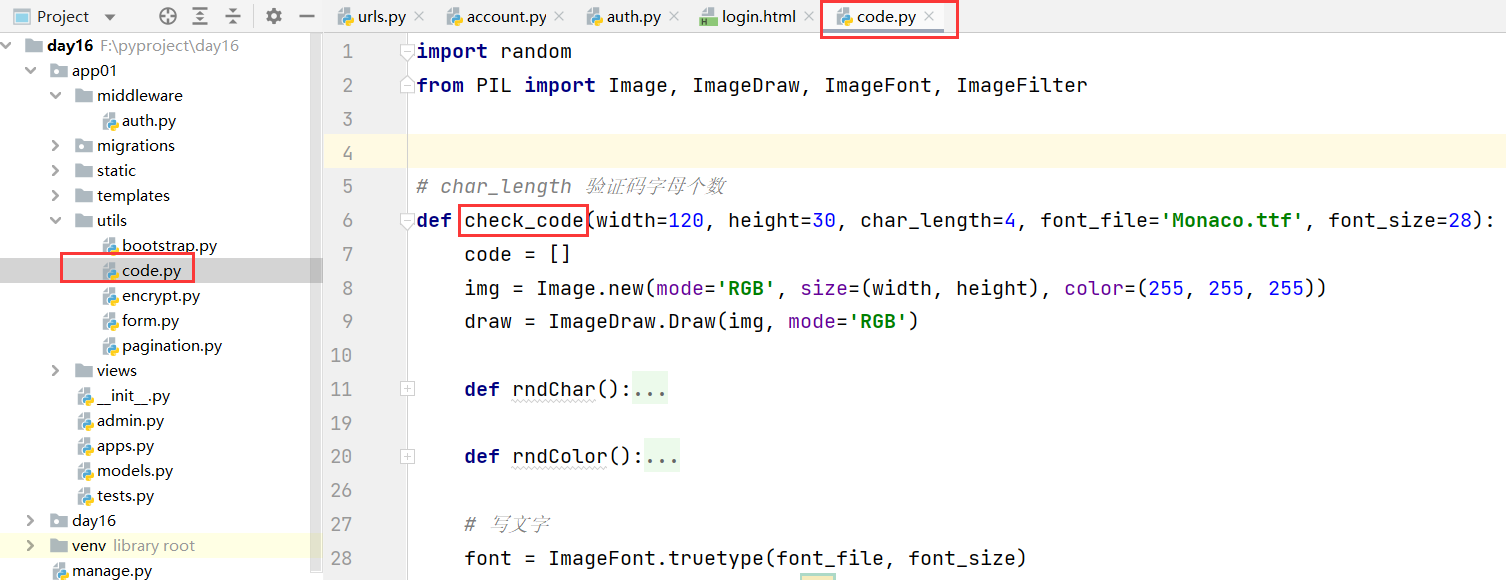The image size is (1506, 580).
Task: Click the rndChar folded ellipsis placeholder
Action: click(650, 389)
